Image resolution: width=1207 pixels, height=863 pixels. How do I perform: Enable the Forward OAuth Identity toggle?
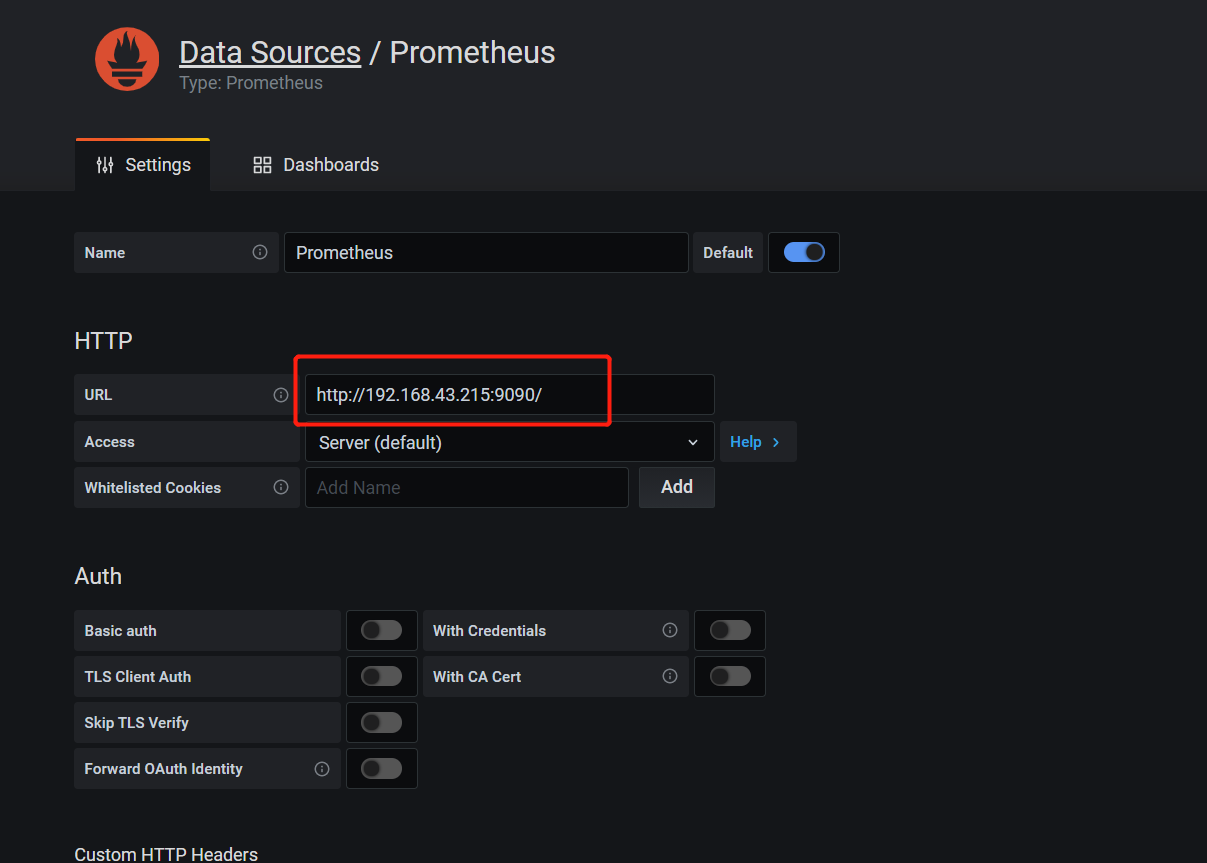(382, 768)
